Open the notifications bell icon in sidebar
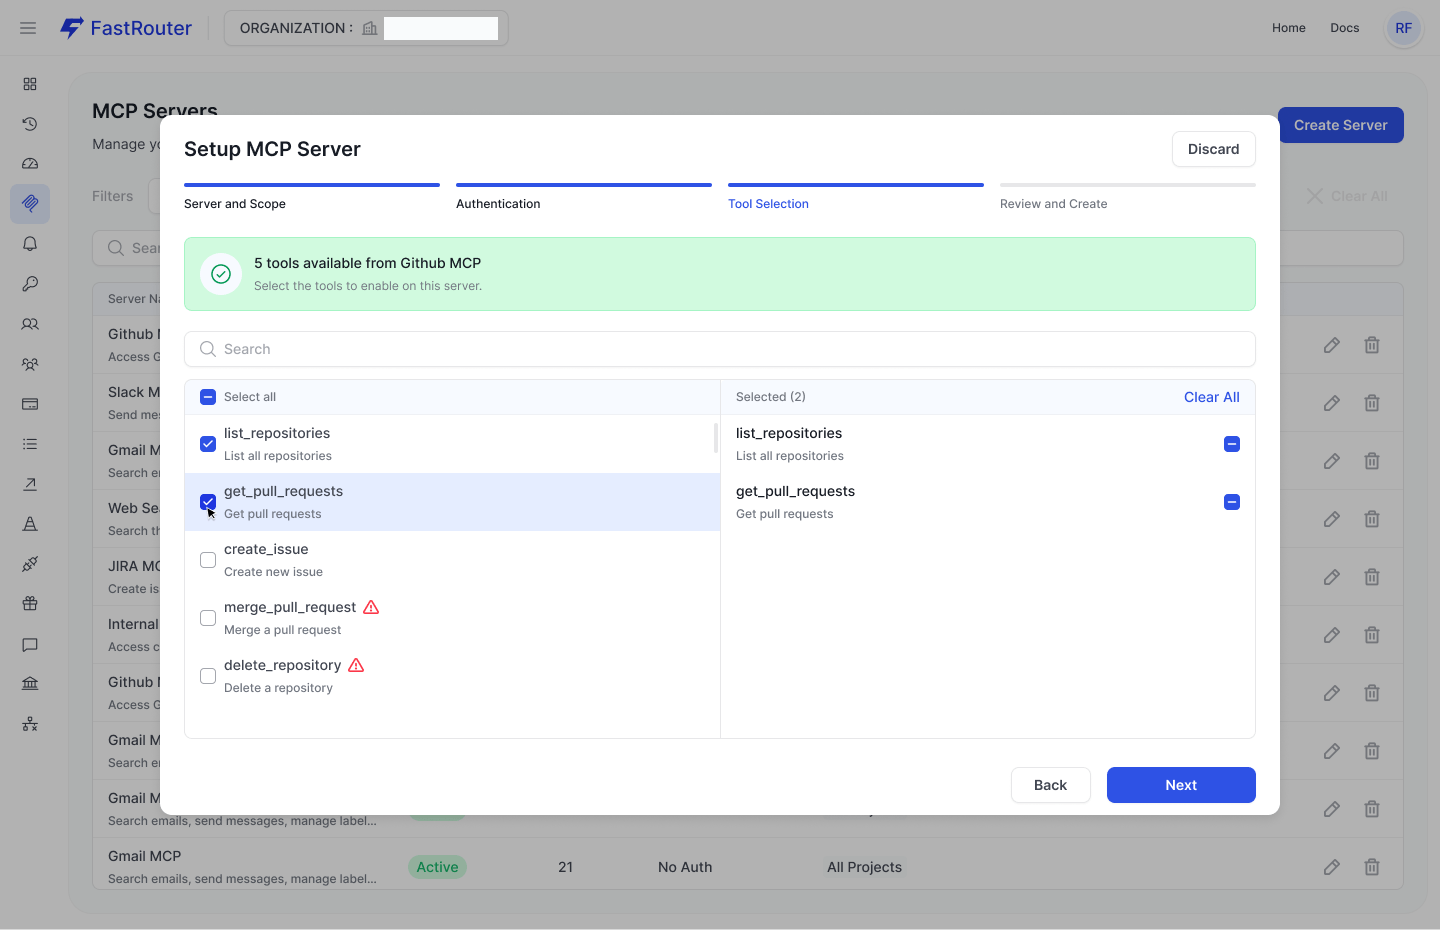 tap(30, 244)
